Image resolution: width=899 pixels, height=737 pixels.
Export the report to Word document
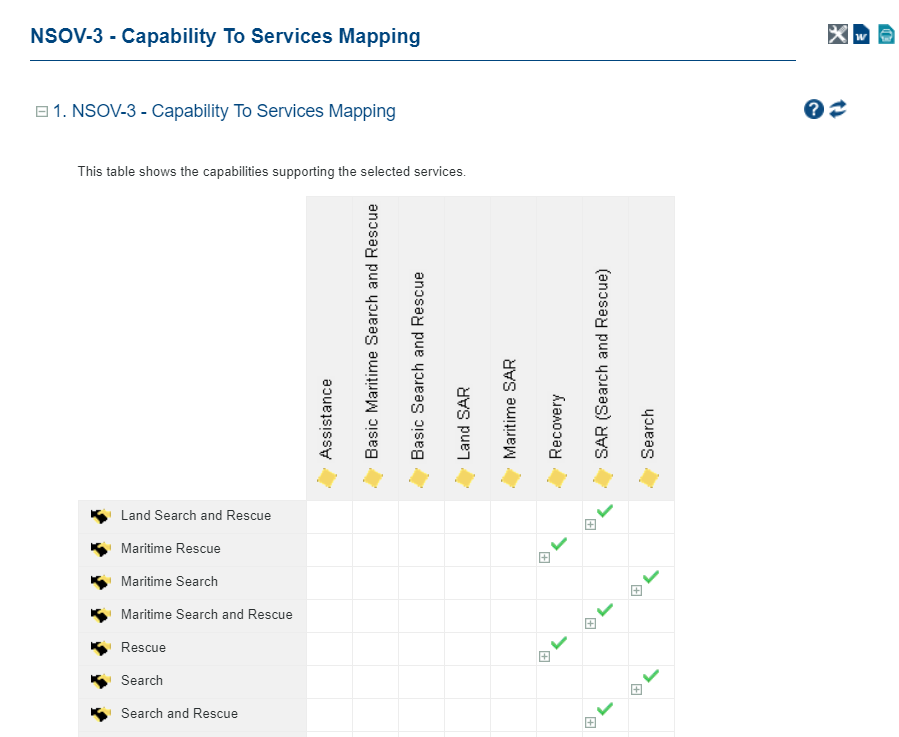(x=862, y=35)
